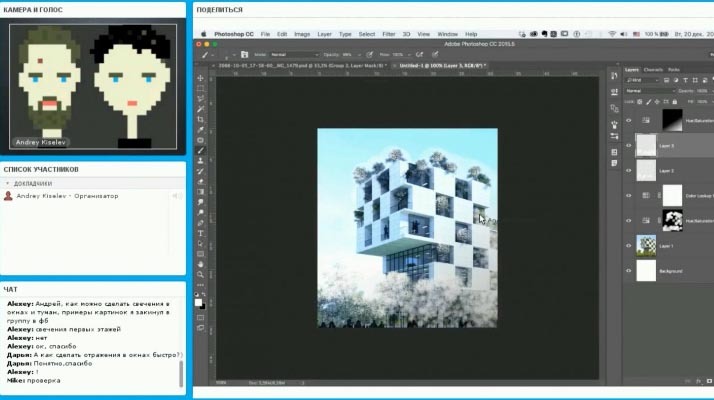Hide the Hue/Saturation layer with gradient mask
The image size is (714, 400).
(629, 121)
